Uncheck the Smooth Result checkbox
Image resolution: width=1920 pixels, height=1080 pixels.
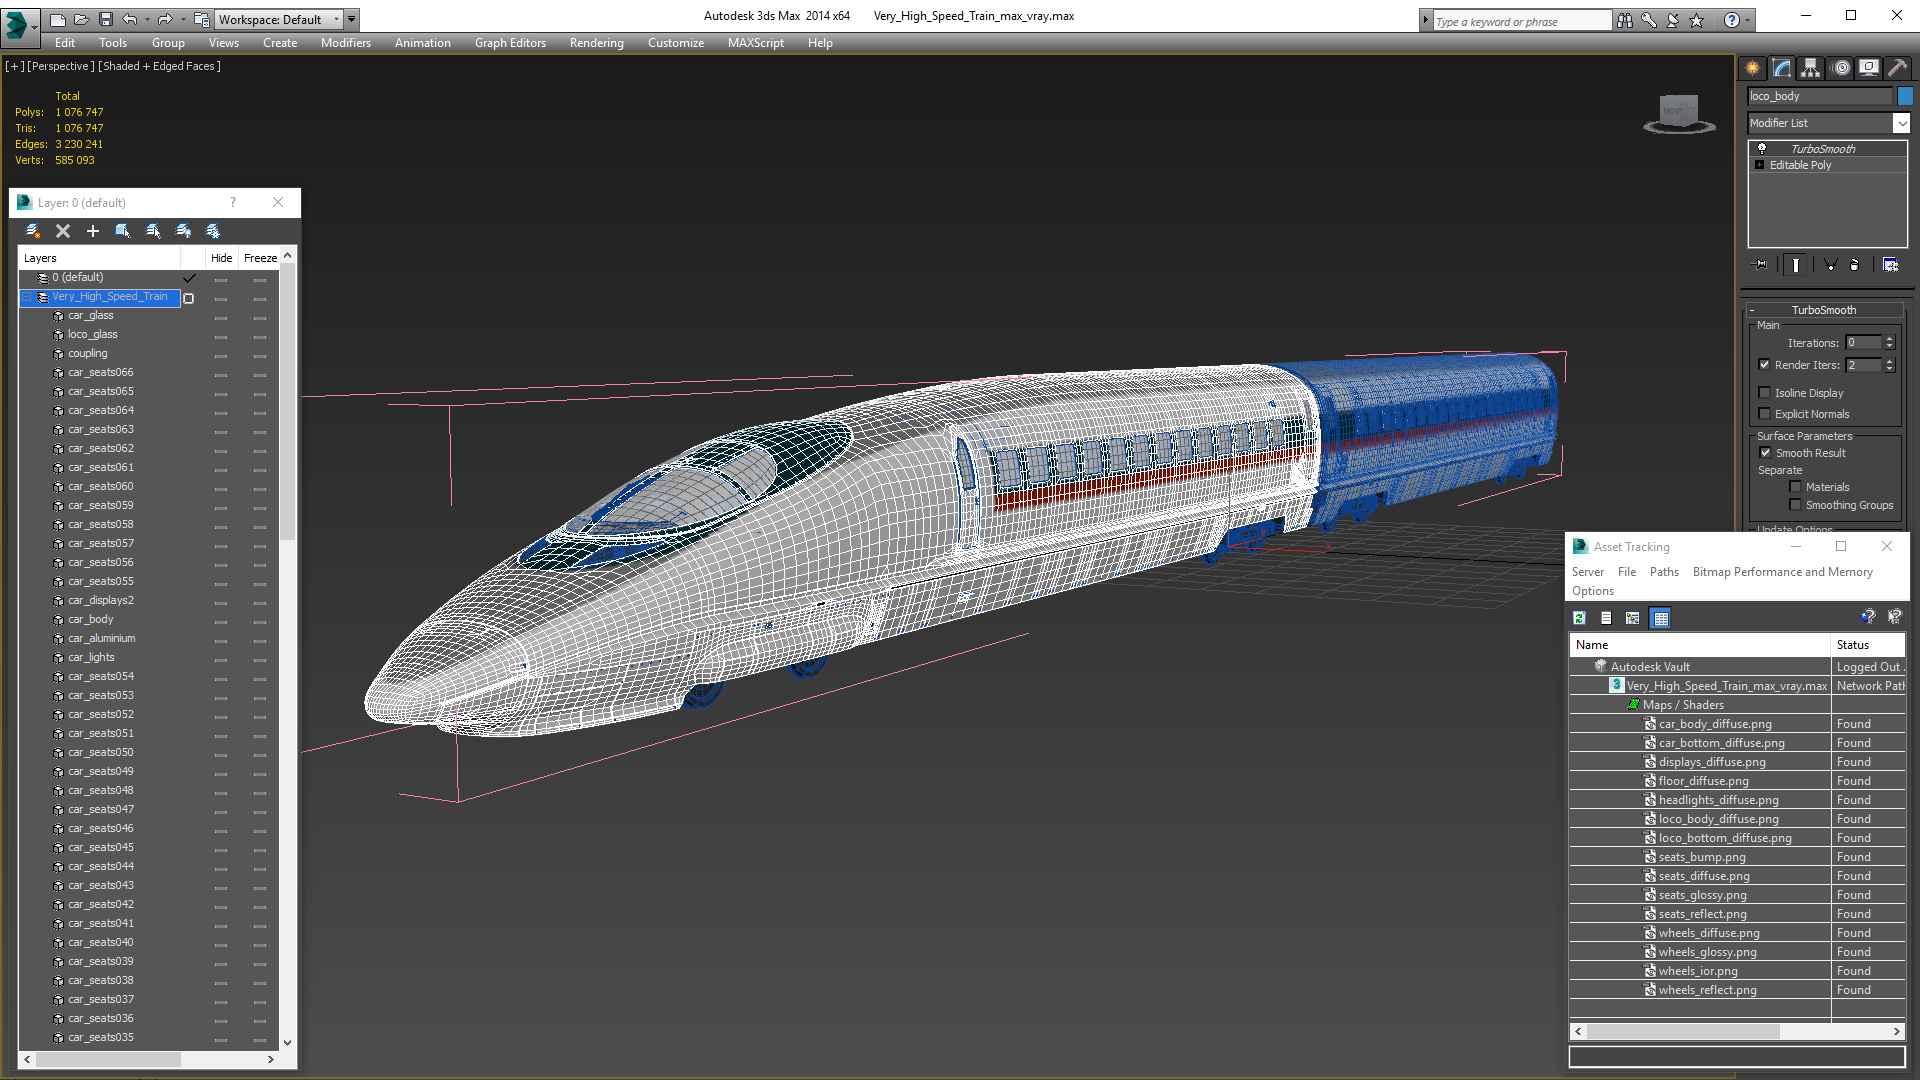pyautogui.click(x=1766, y=453)
